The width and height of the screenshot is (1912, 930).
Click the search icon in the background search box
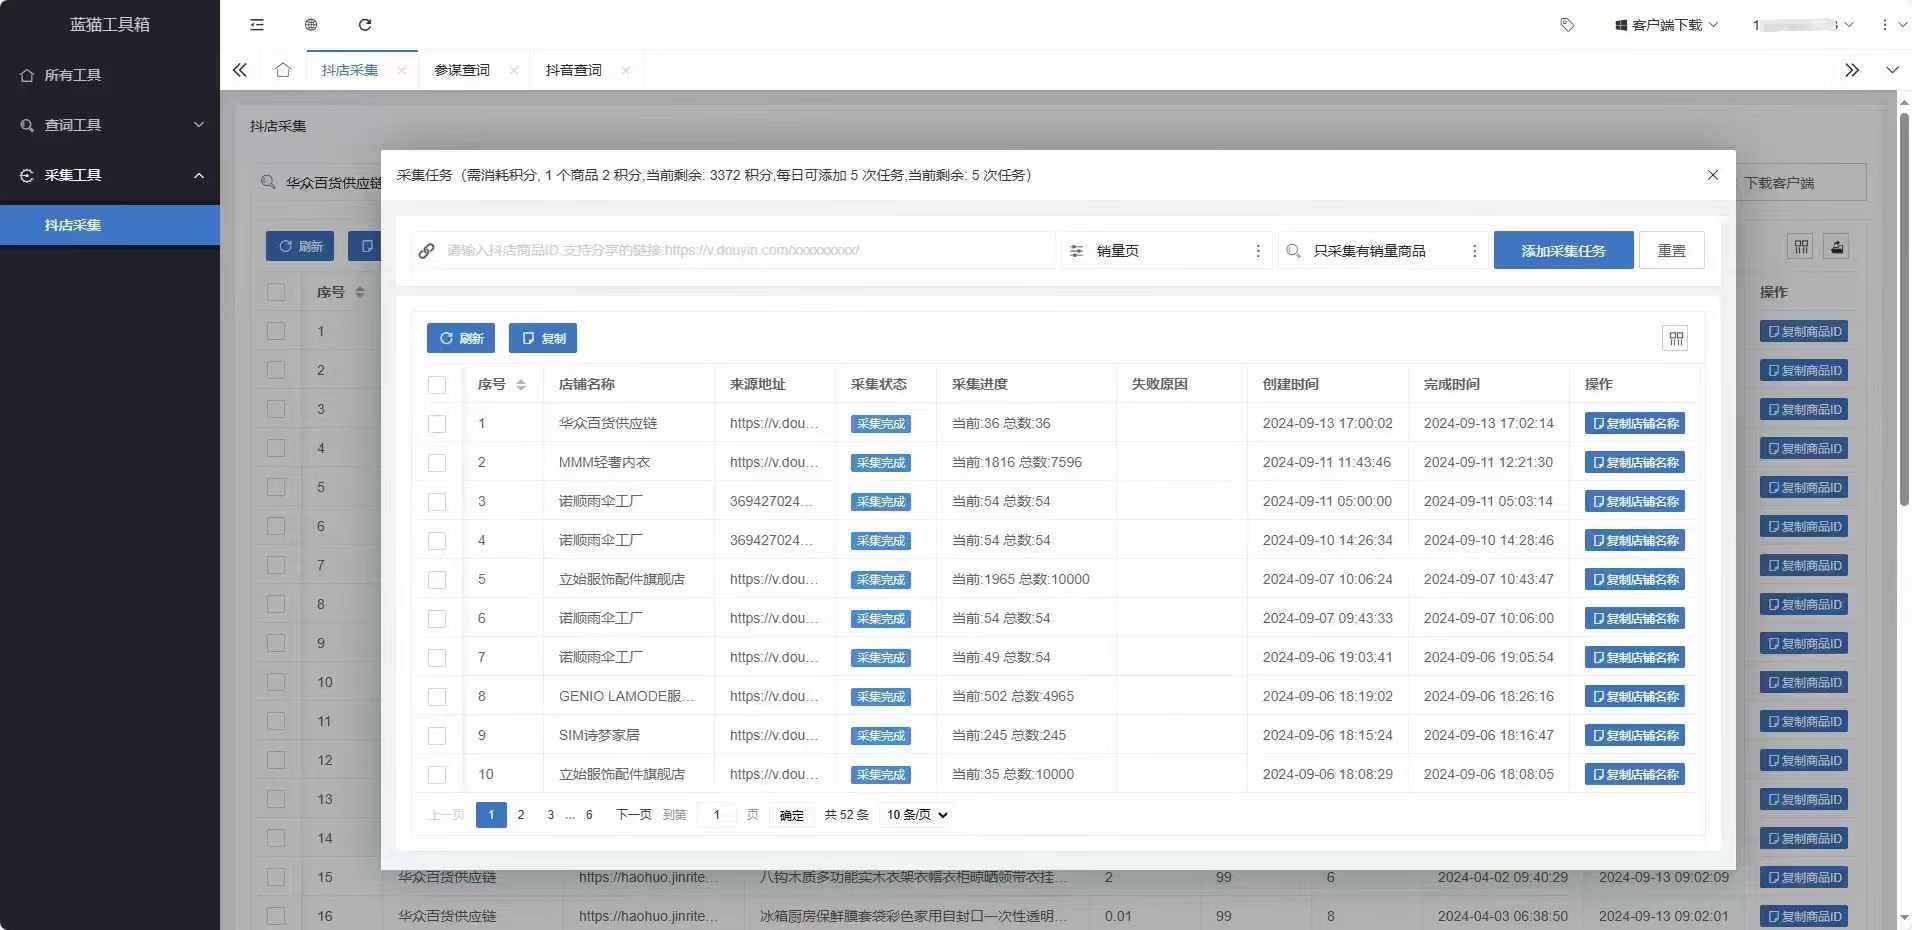268,183
